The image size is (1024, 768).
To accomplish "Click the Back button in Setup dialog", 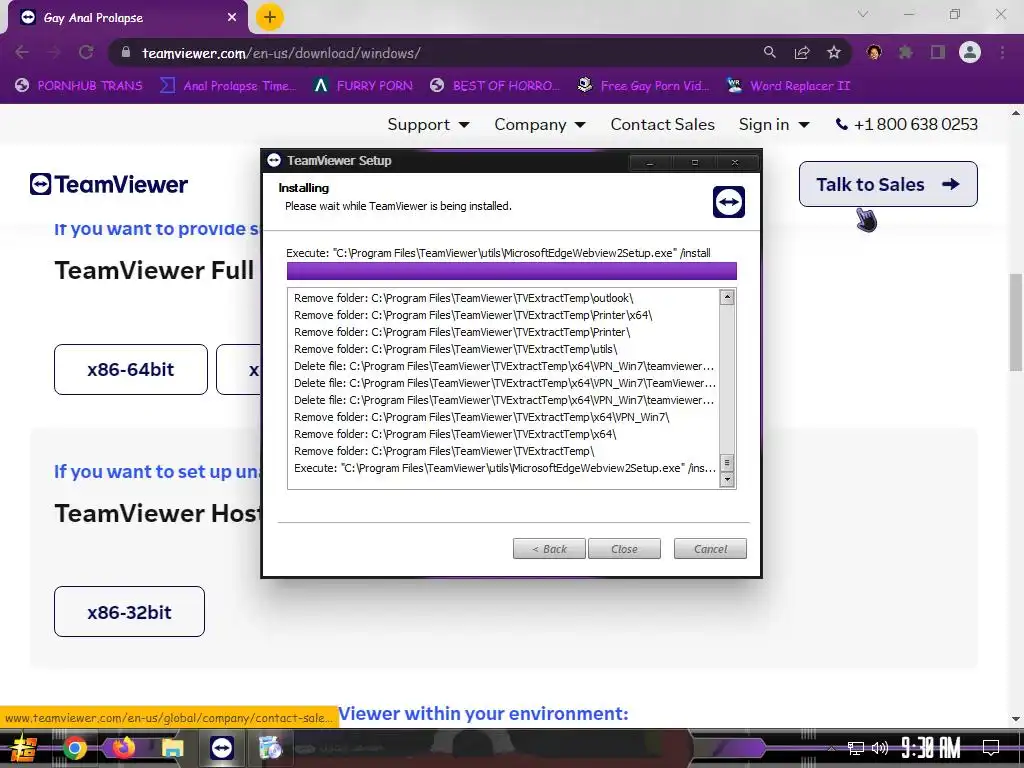I will (x=549, y=549).
